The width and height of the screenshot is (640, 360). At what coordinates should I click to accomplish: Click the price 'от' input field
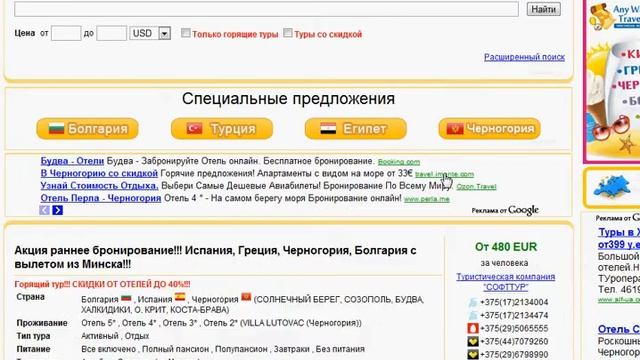[66, 33]
